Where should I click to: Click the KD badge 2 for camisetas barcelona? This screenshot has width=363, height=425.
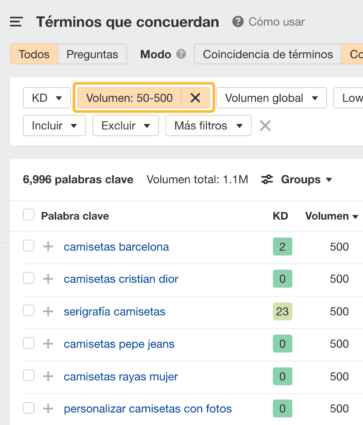click(x=282, y=247)
